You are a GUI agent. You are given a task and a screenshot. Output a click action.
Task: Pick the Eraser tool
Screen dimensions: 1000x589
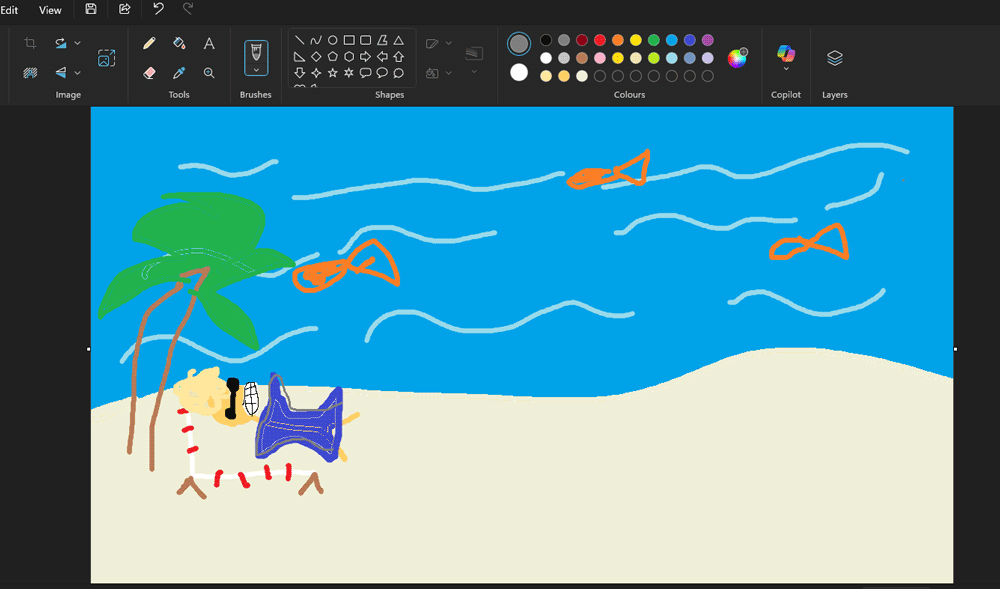tap(149, 73)
